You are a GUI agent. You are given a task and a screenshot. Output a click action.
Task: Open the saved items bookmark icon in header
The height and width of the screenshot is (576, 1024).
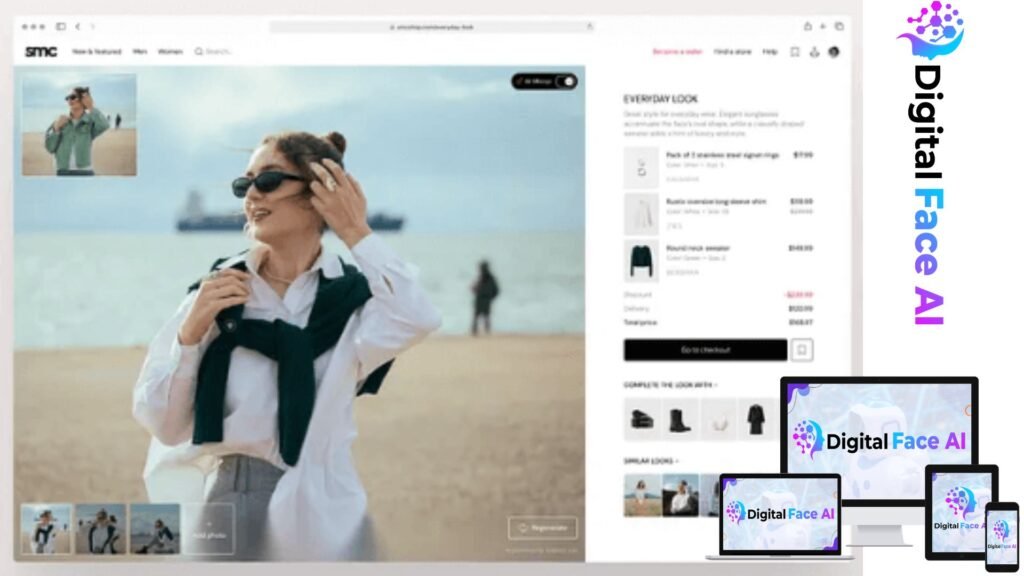pos(795,52)
